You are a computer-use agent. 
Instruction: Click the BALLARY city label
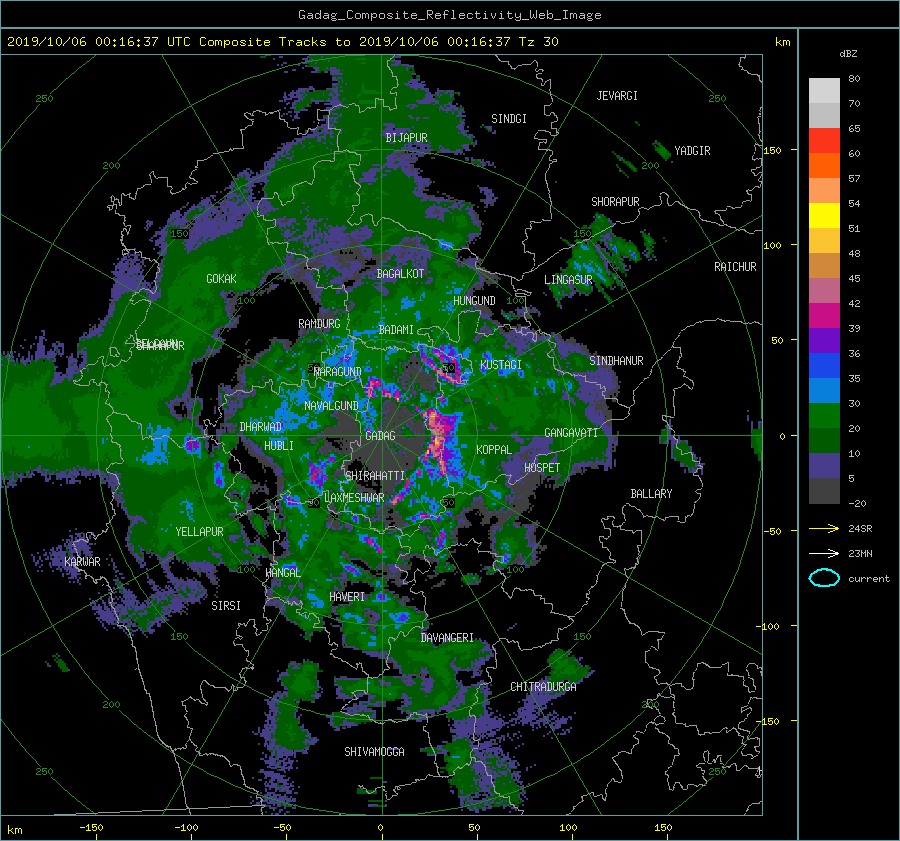651,494
